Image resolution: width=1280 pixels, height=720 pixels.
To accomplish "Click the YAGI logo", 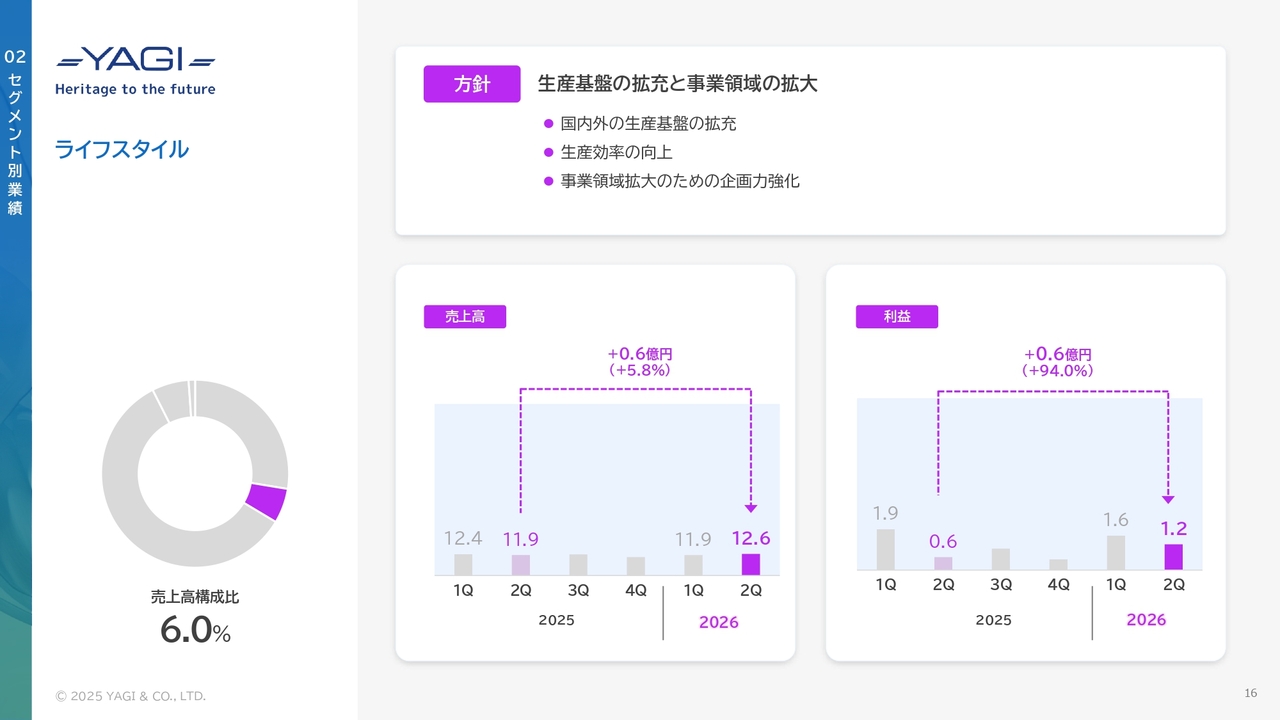I will click(x=135, y=61).
